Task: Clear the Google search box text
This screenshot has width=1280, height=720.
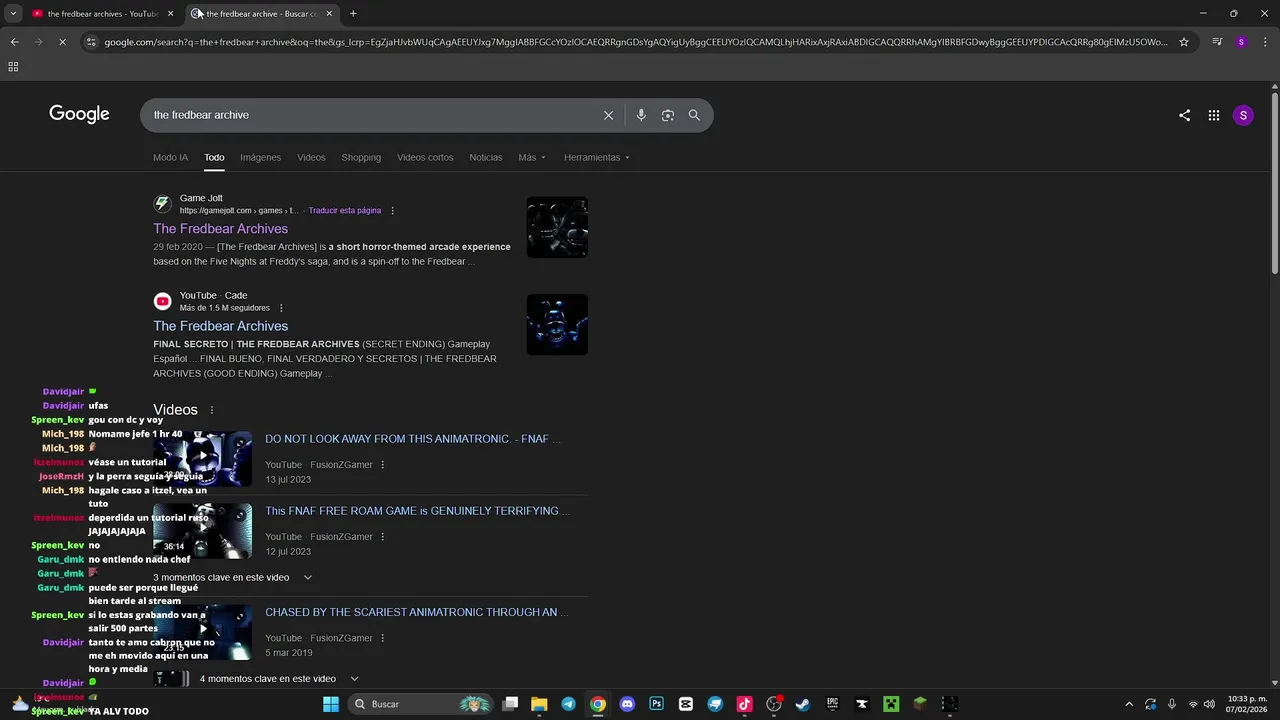Action: (x=608, y=115)
